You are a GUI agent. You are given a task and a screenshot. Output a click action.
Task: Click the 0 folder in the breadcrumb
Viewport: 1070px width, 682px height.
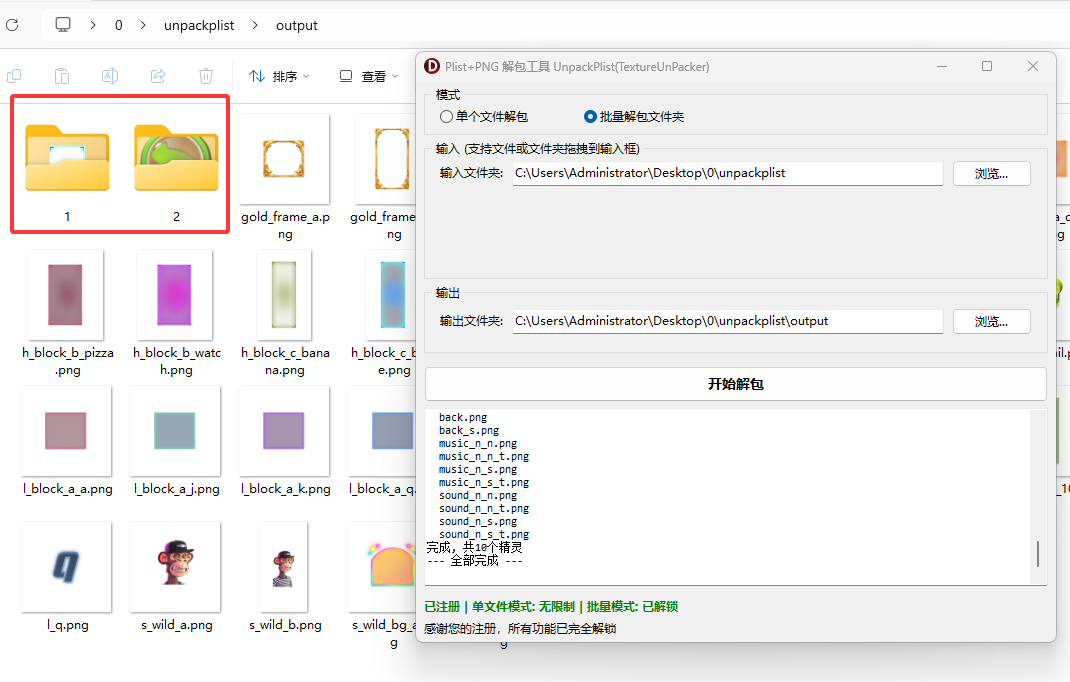pos(118,25)
